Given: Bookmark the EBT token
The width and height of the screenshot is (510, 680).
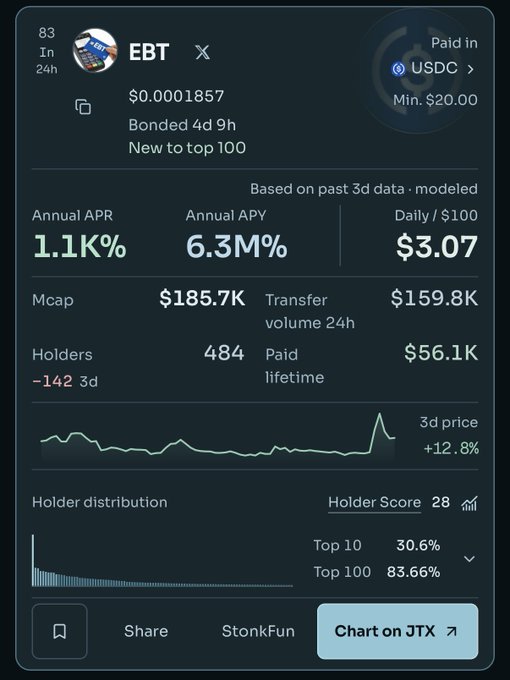Looking at the screenshot, I should [x=60, y=631].
